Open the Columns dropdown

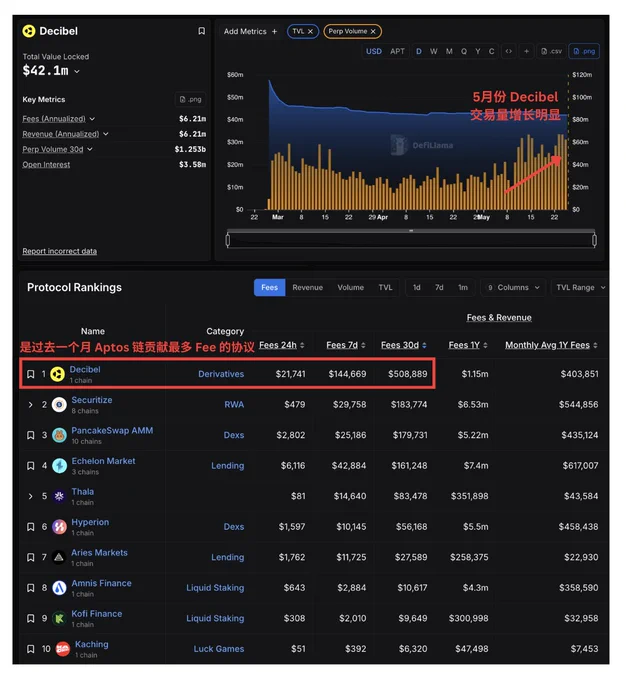[x=513, y=287]
